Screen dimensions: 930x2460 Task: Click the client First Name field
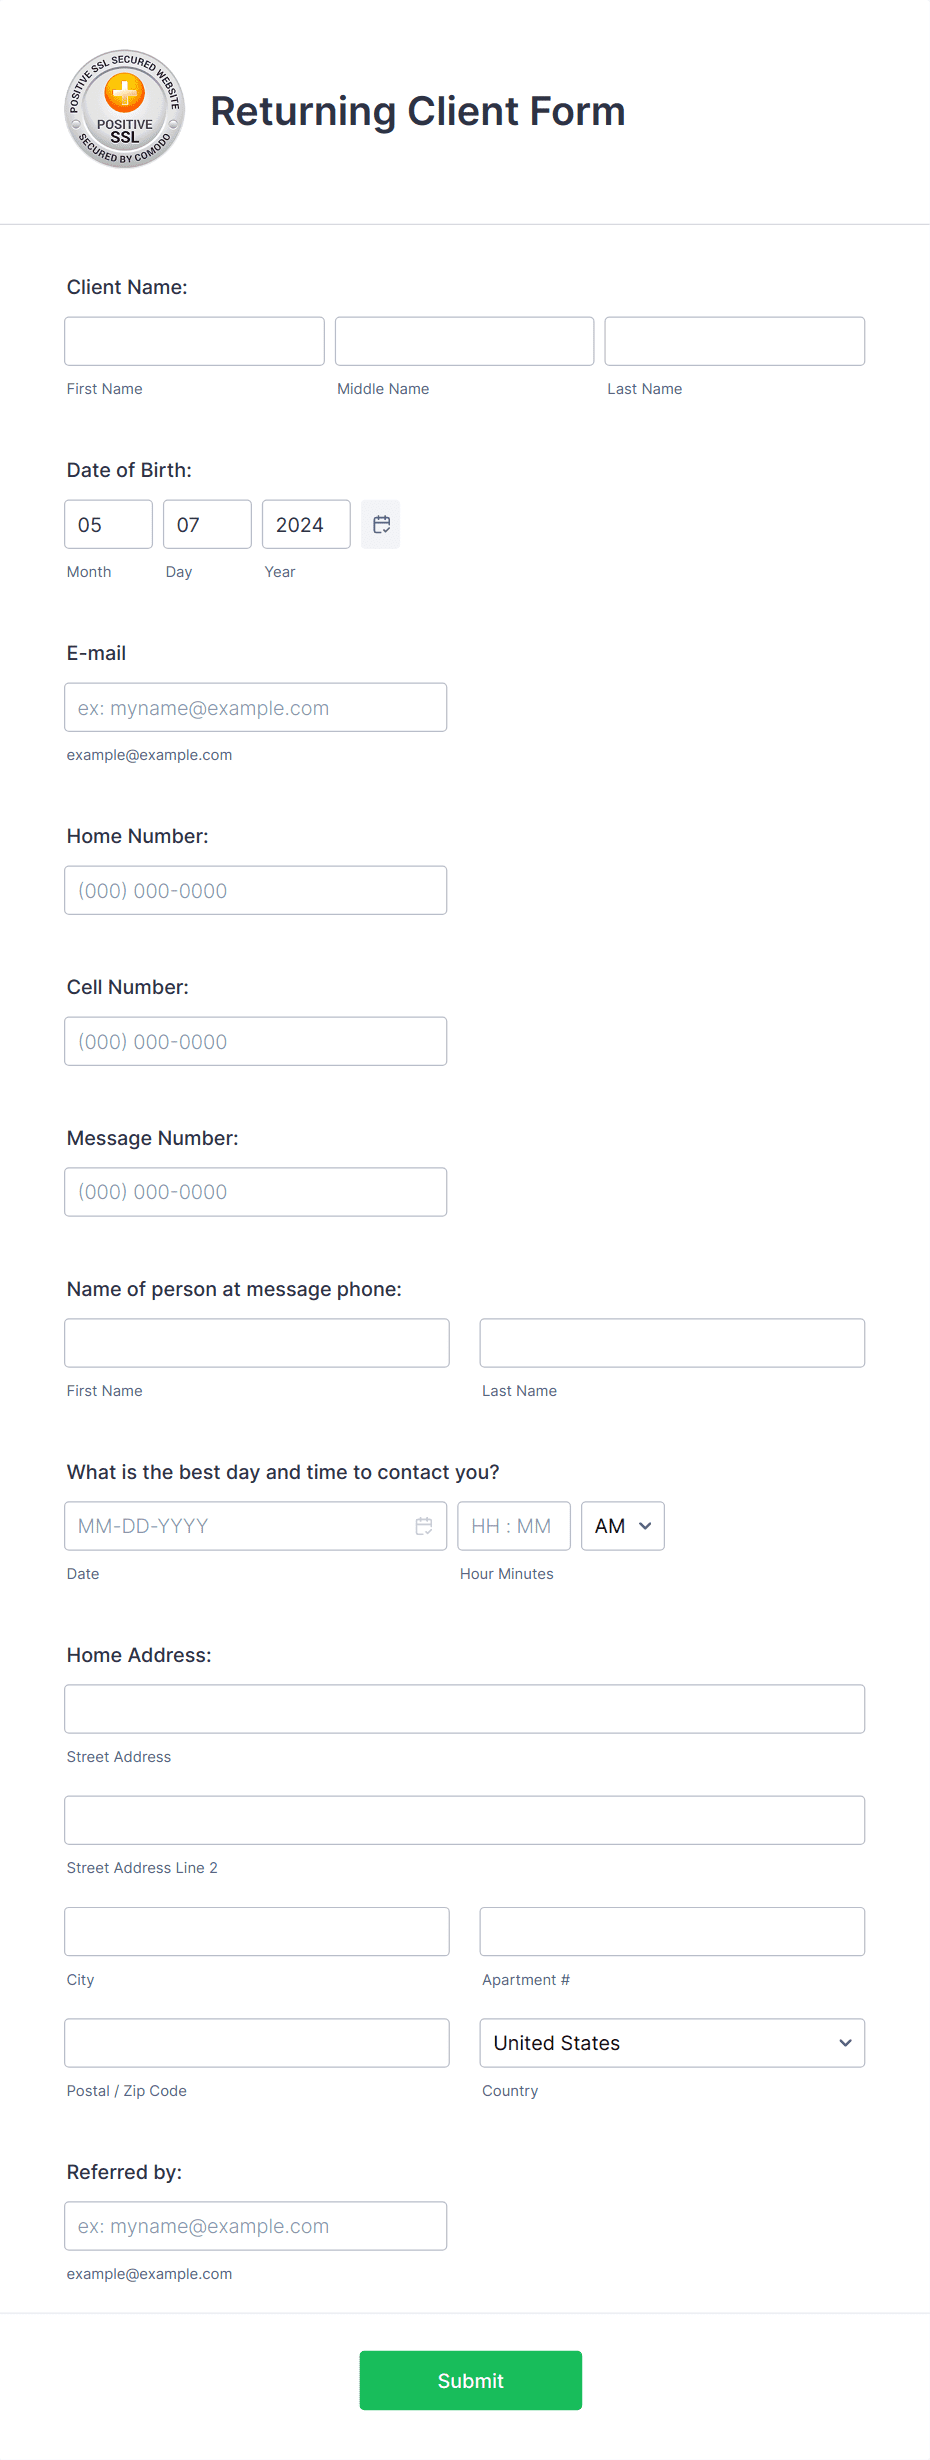coord(193,341)
